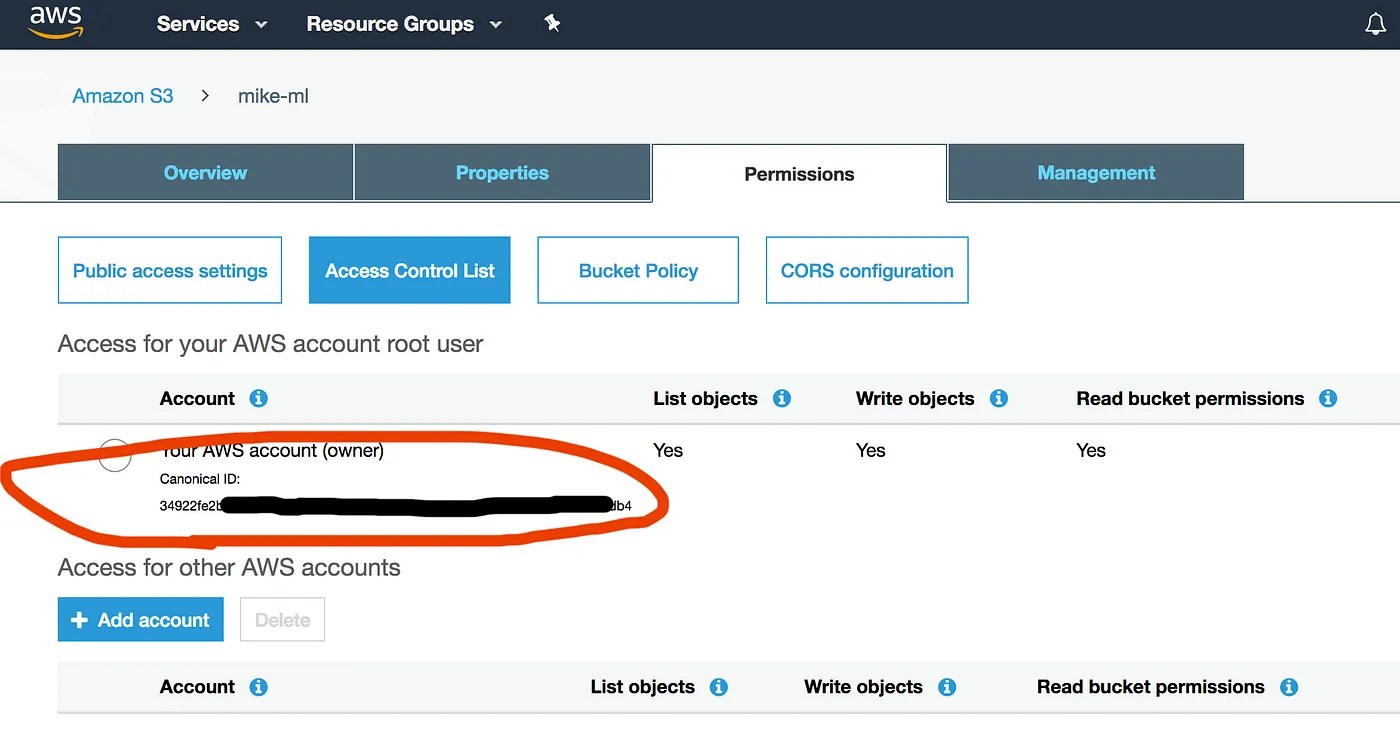Open the Bucket Policy section
1400x751 pixels.
[637, 270]
